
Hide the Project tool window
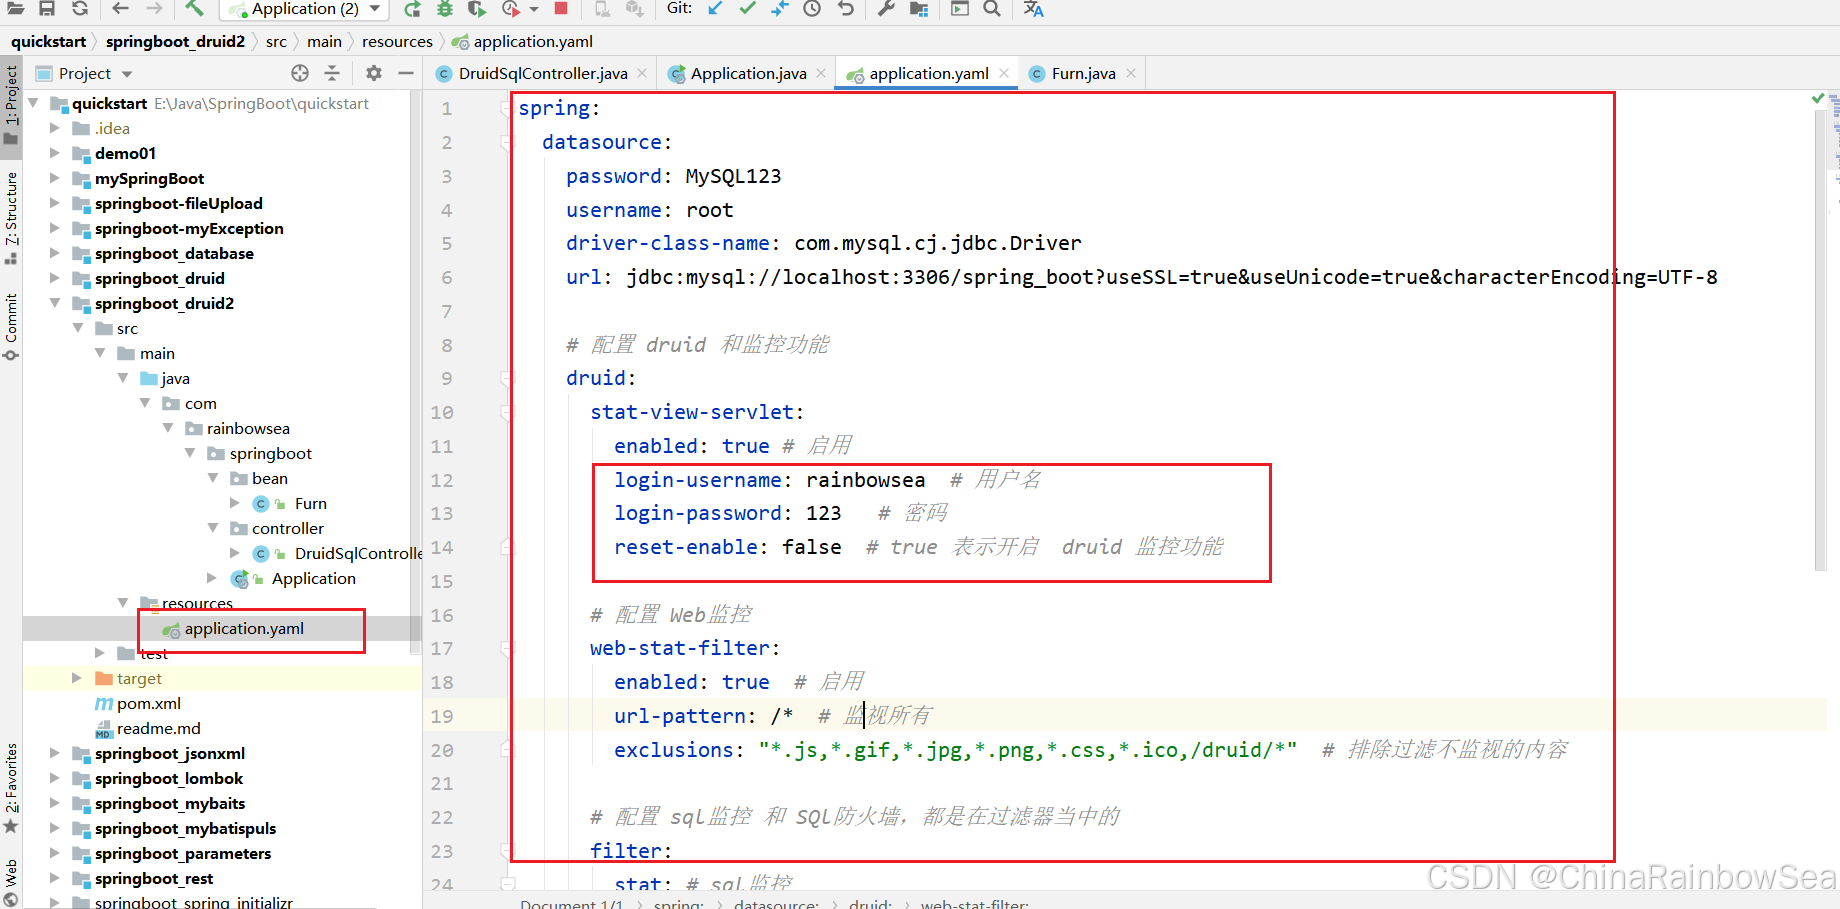click(405, 72)
